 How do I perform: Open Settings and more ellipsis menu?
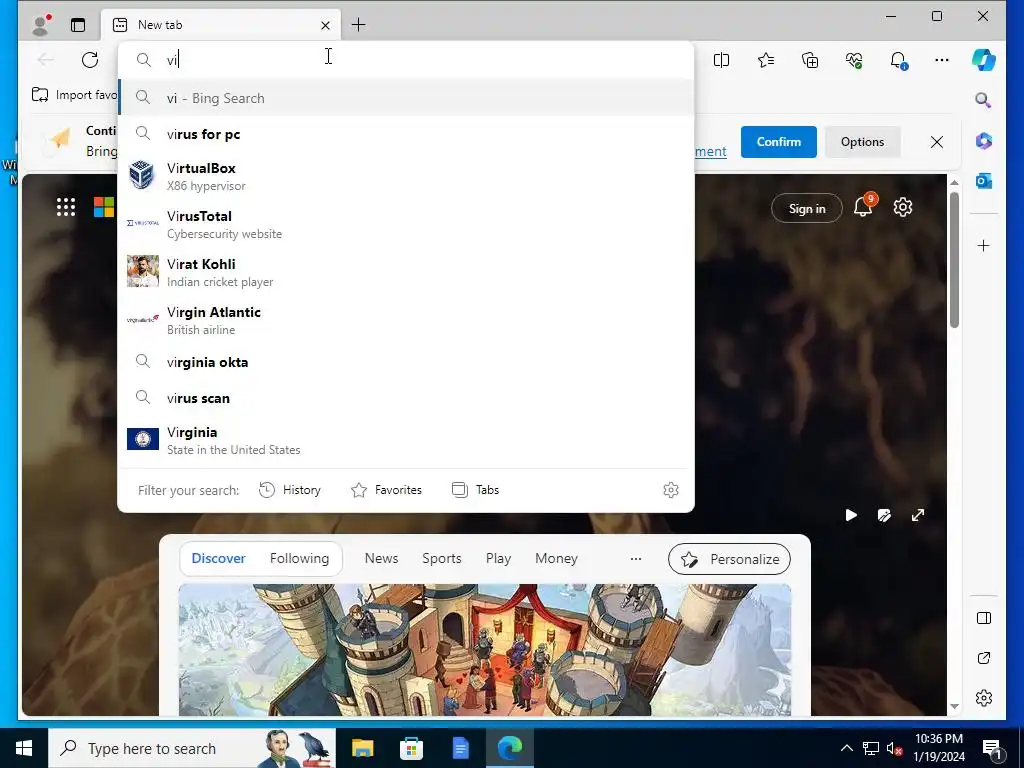pyautogui.click(x=942, y=60)
